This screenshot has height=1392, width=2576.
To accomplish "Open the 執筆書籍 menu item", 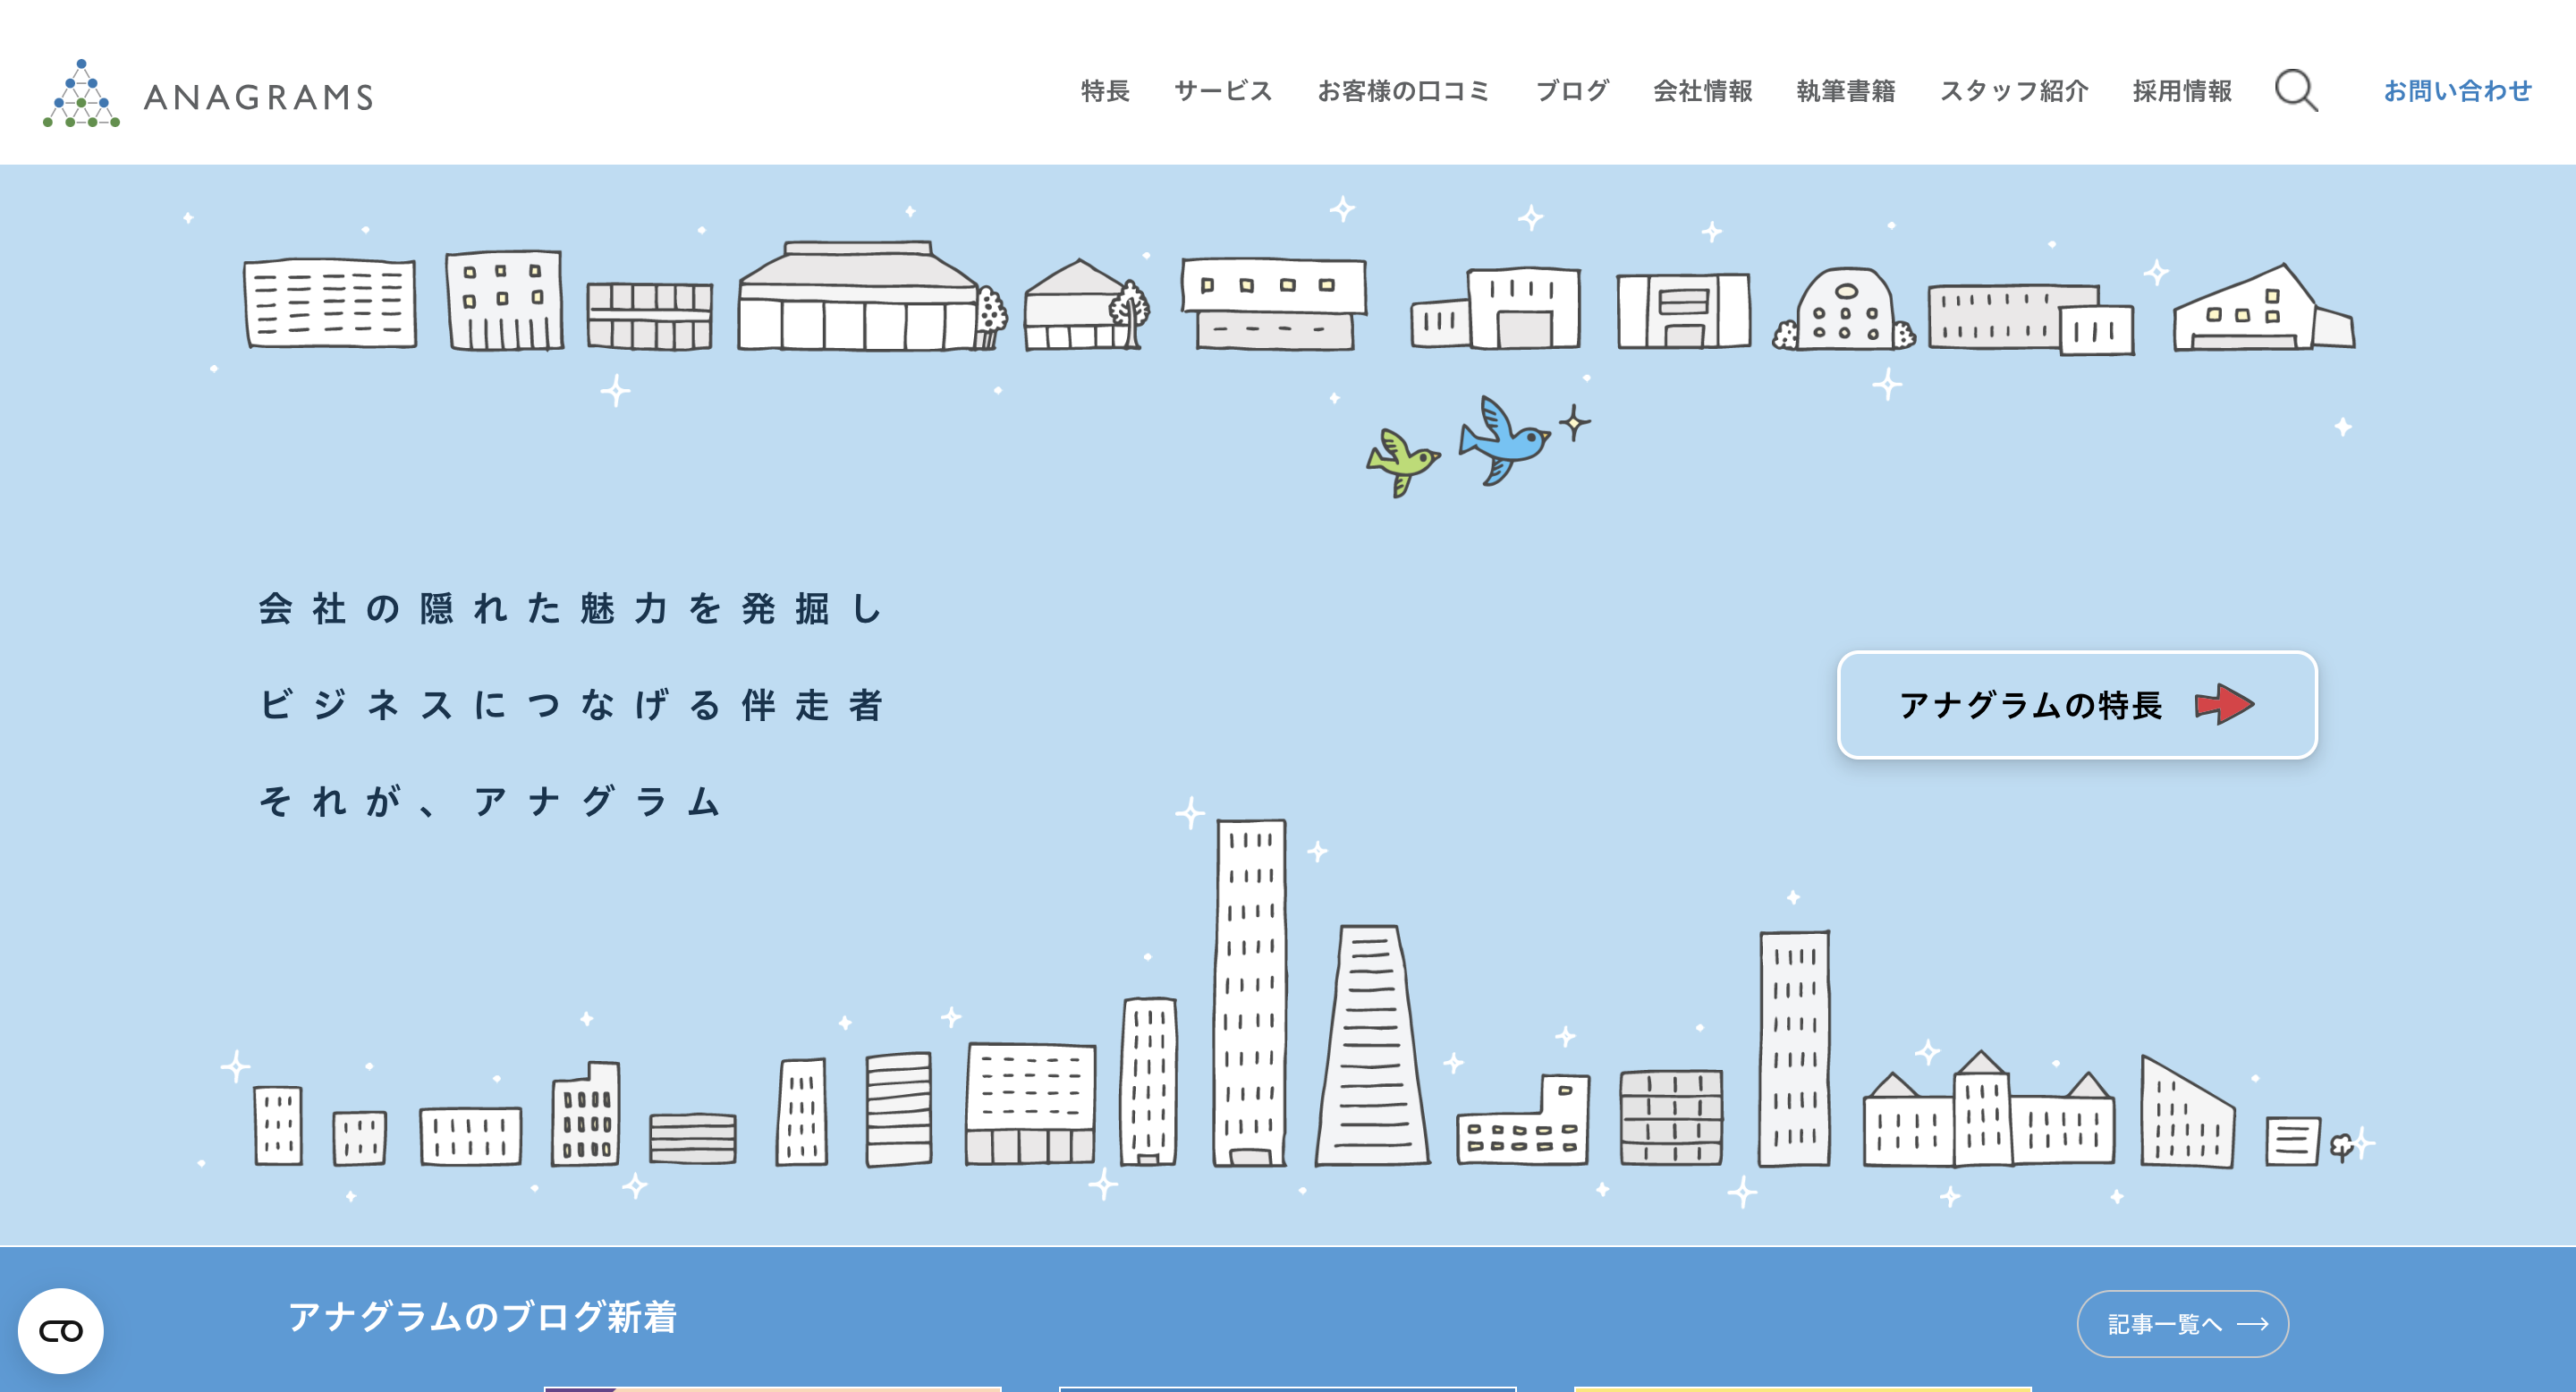I will click(x=1846, y=91).
